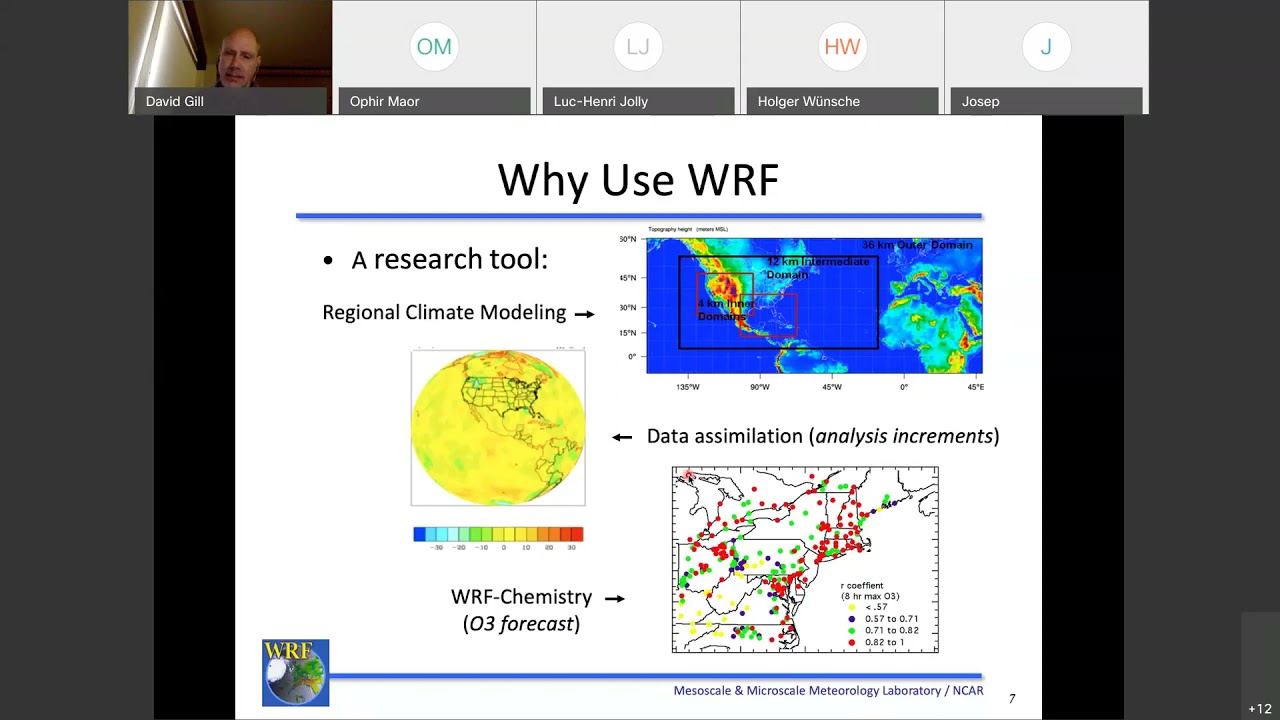Click 'WRF-Chemistry' label text
Image resolution: width=1280 pixels, height=720 pixels.
(521, 597)
